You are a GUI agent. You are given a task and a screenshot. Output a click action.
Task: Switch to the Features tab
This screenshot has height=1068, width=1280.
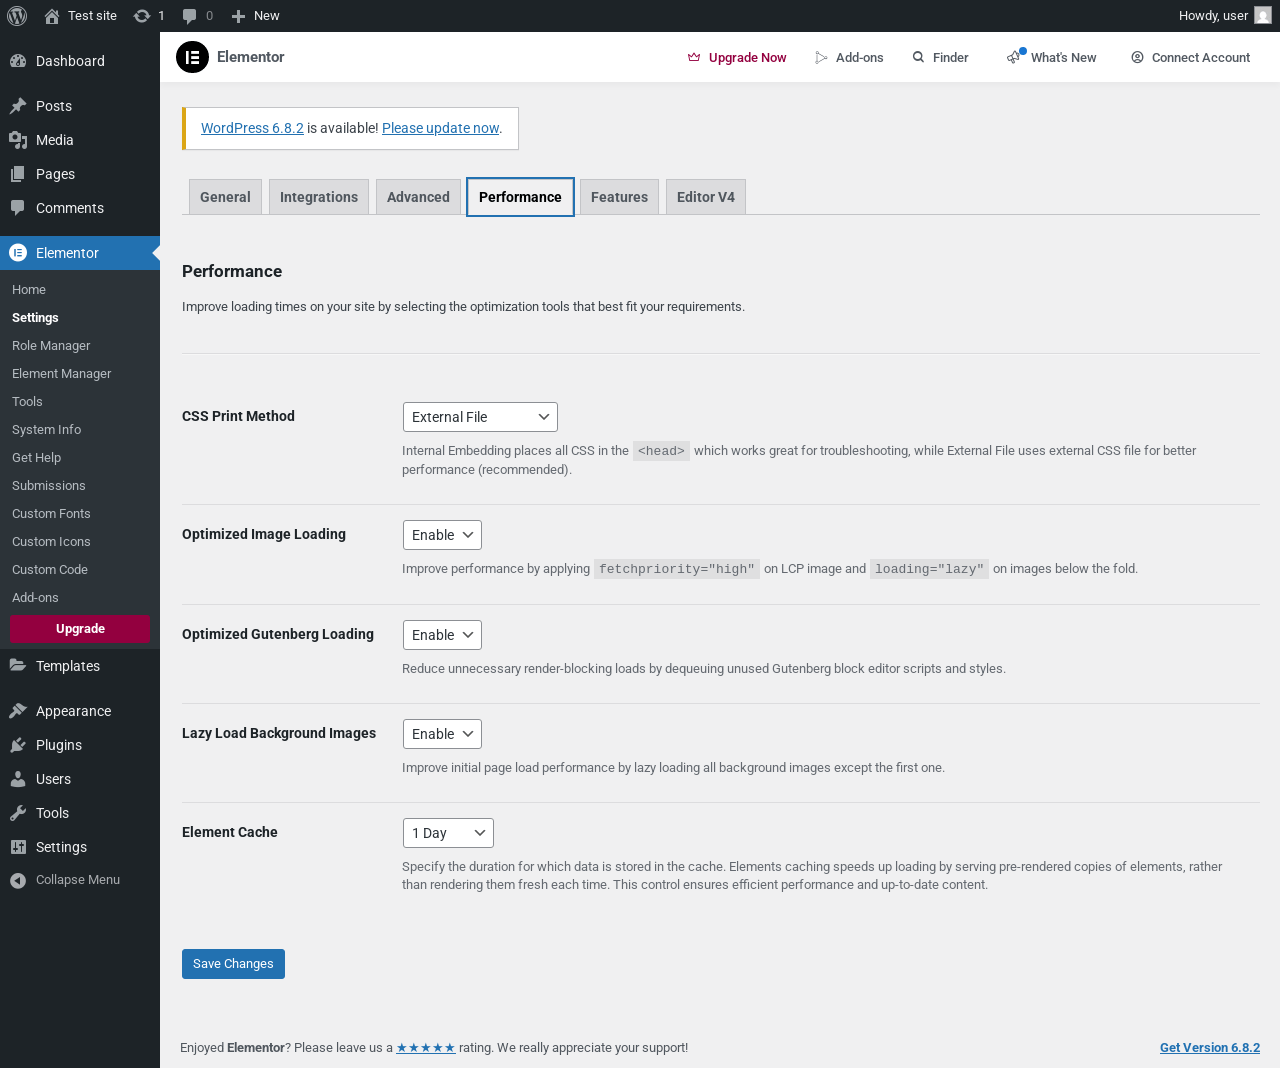[619, 197]
